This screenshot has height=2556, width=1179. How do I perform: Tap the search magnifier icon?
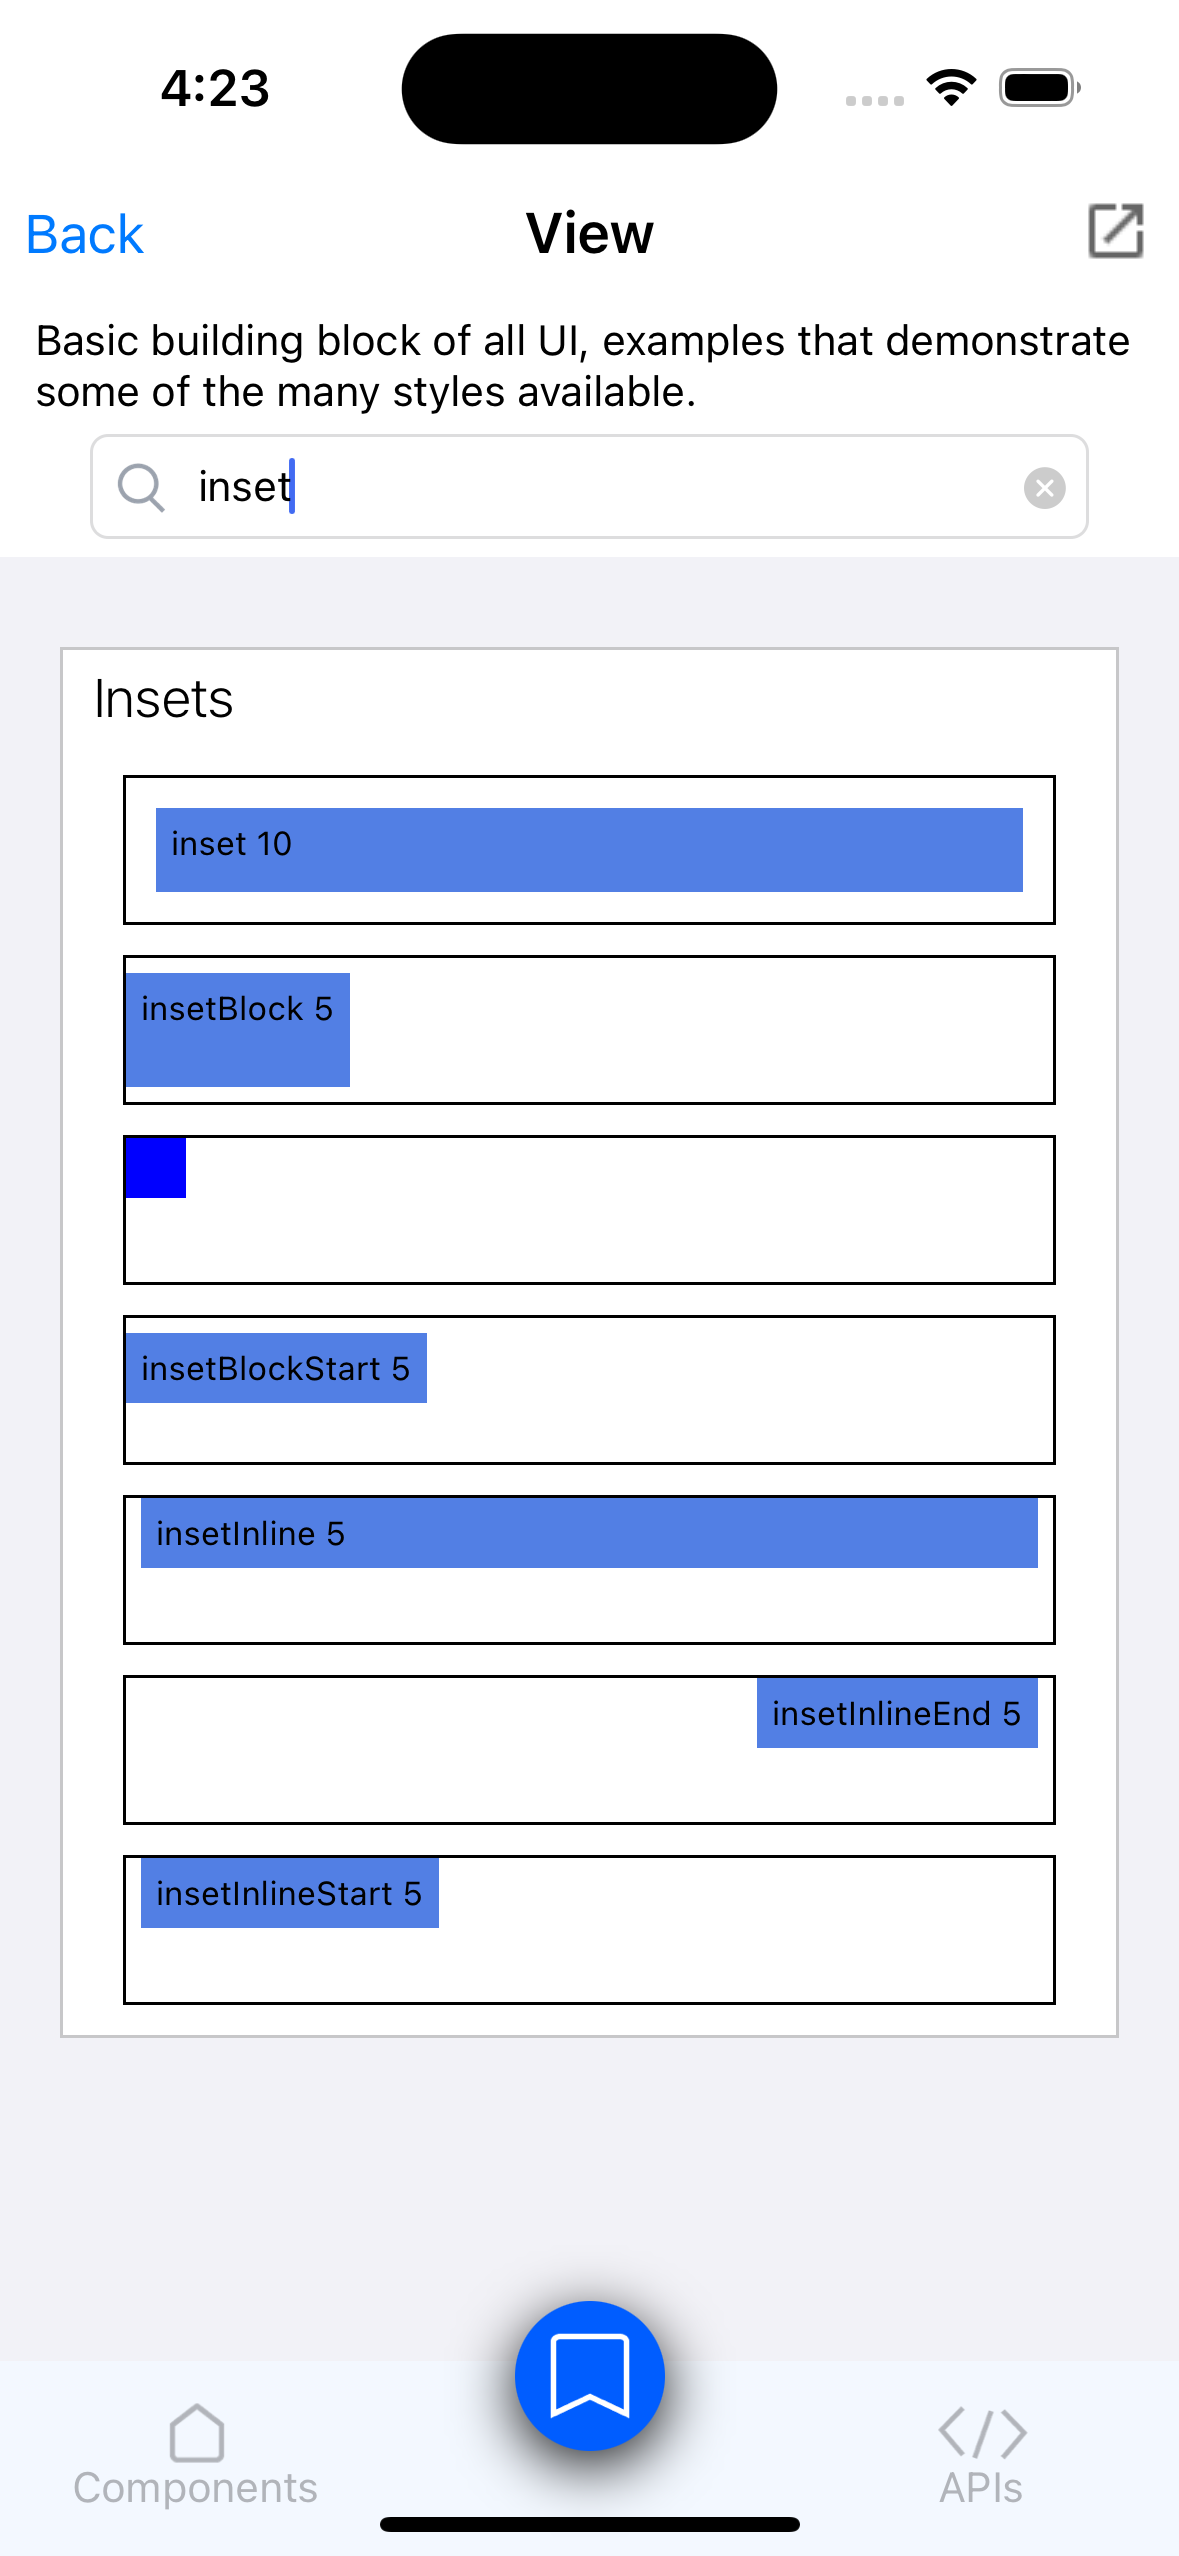pyautogui.click(x=141, y=488)
